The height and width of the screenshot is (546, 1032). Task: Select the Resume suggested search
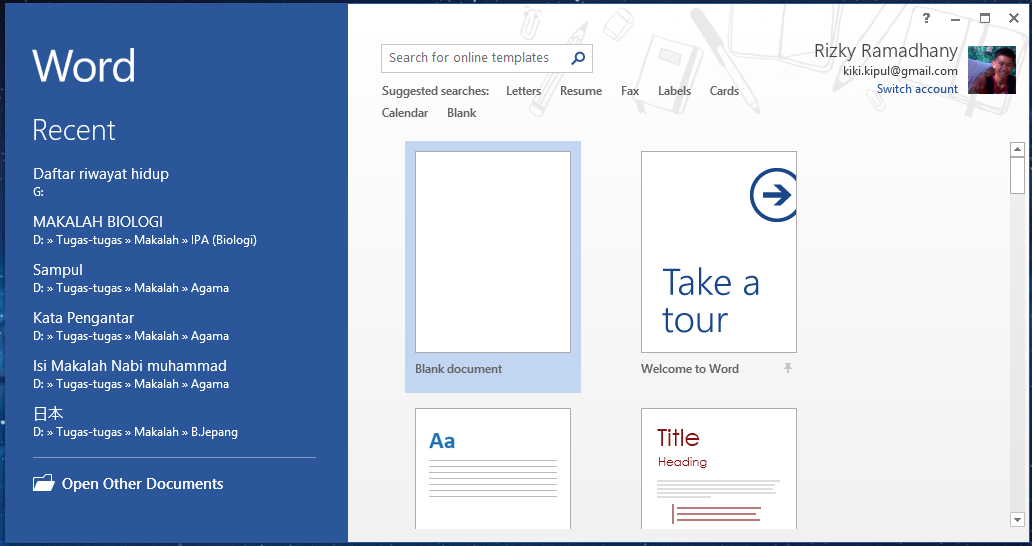(580, 91)
